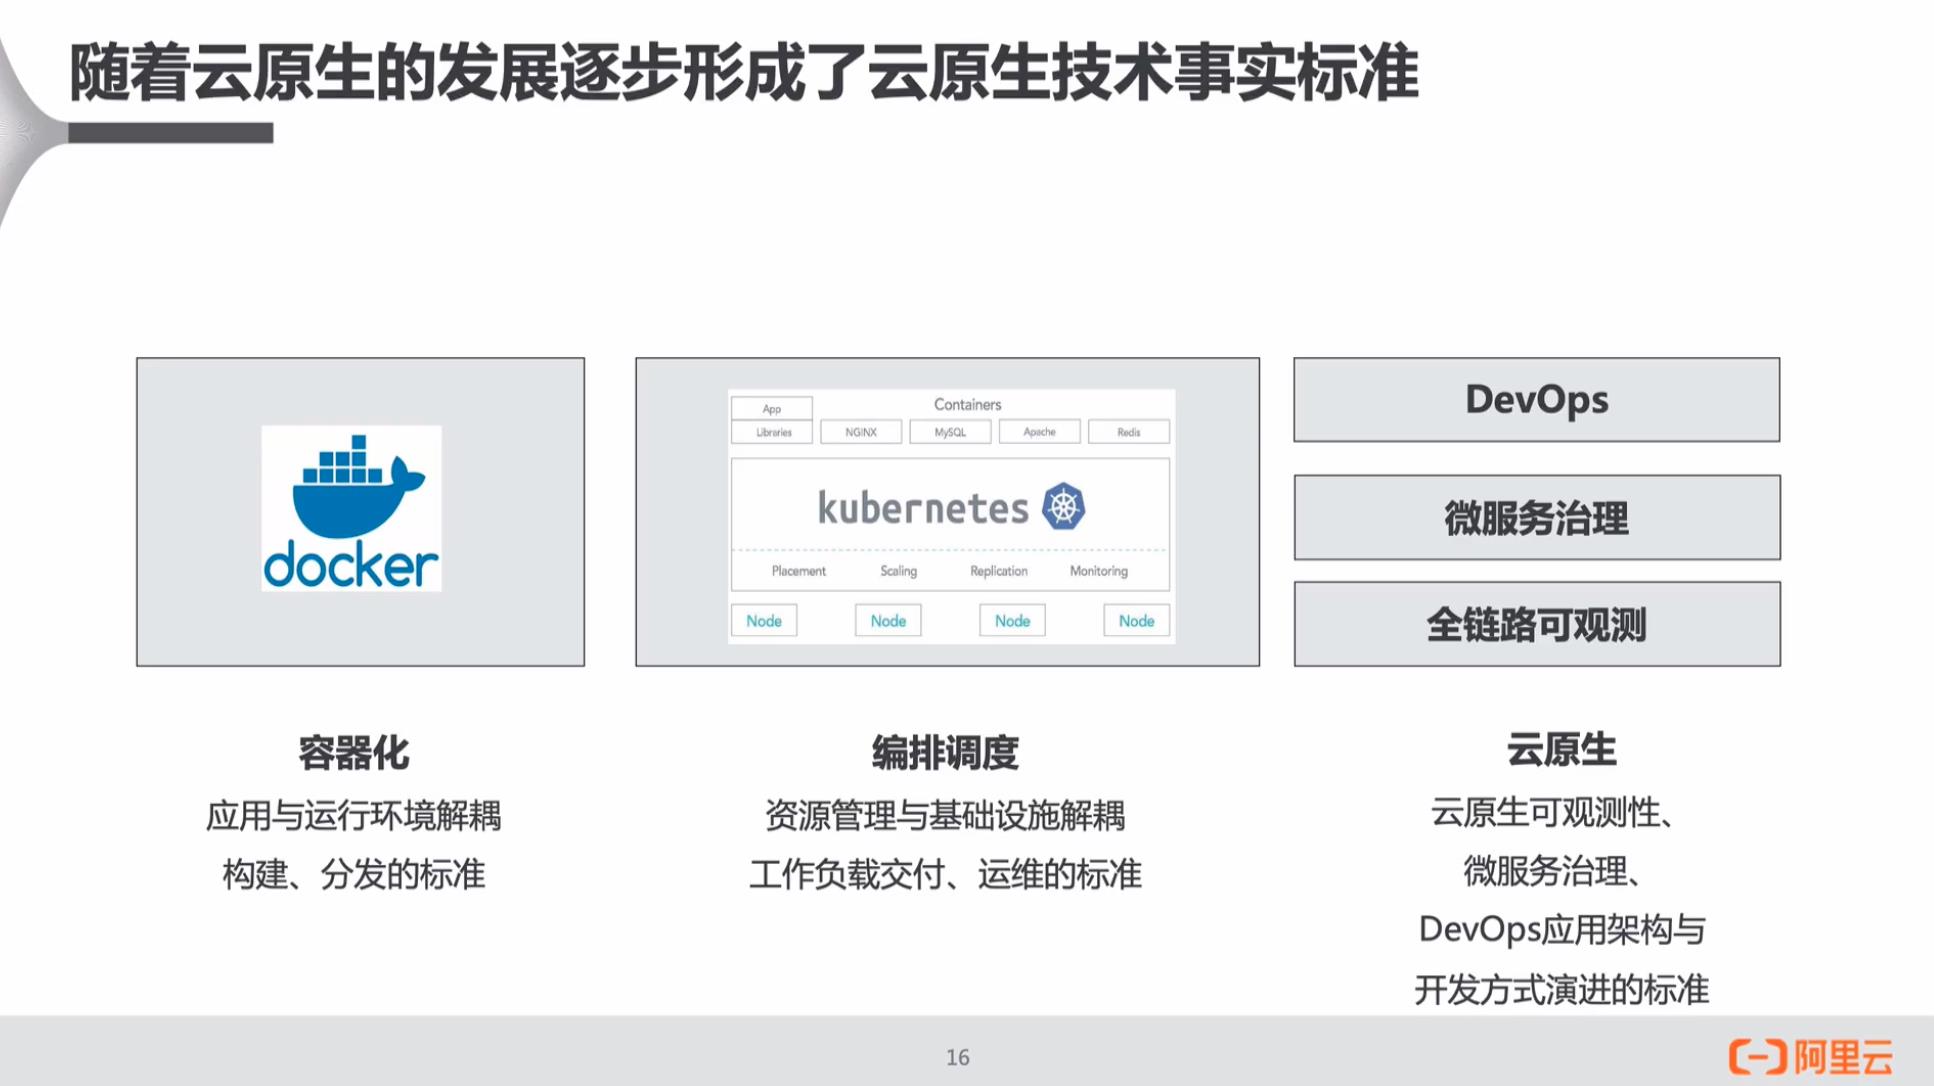
Task: Click the kubernetes wordmark text
Action: coord(923,508)
